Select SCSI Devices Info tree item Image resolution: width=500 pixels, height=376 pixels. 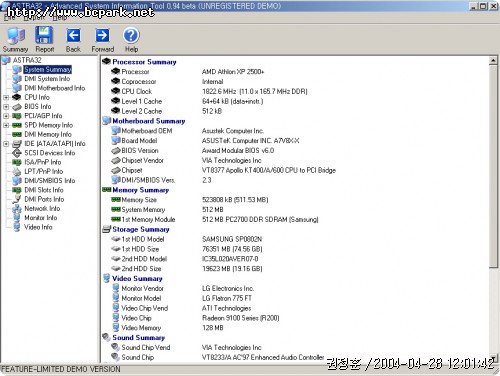pyautogui.click(x=50, y=153)
